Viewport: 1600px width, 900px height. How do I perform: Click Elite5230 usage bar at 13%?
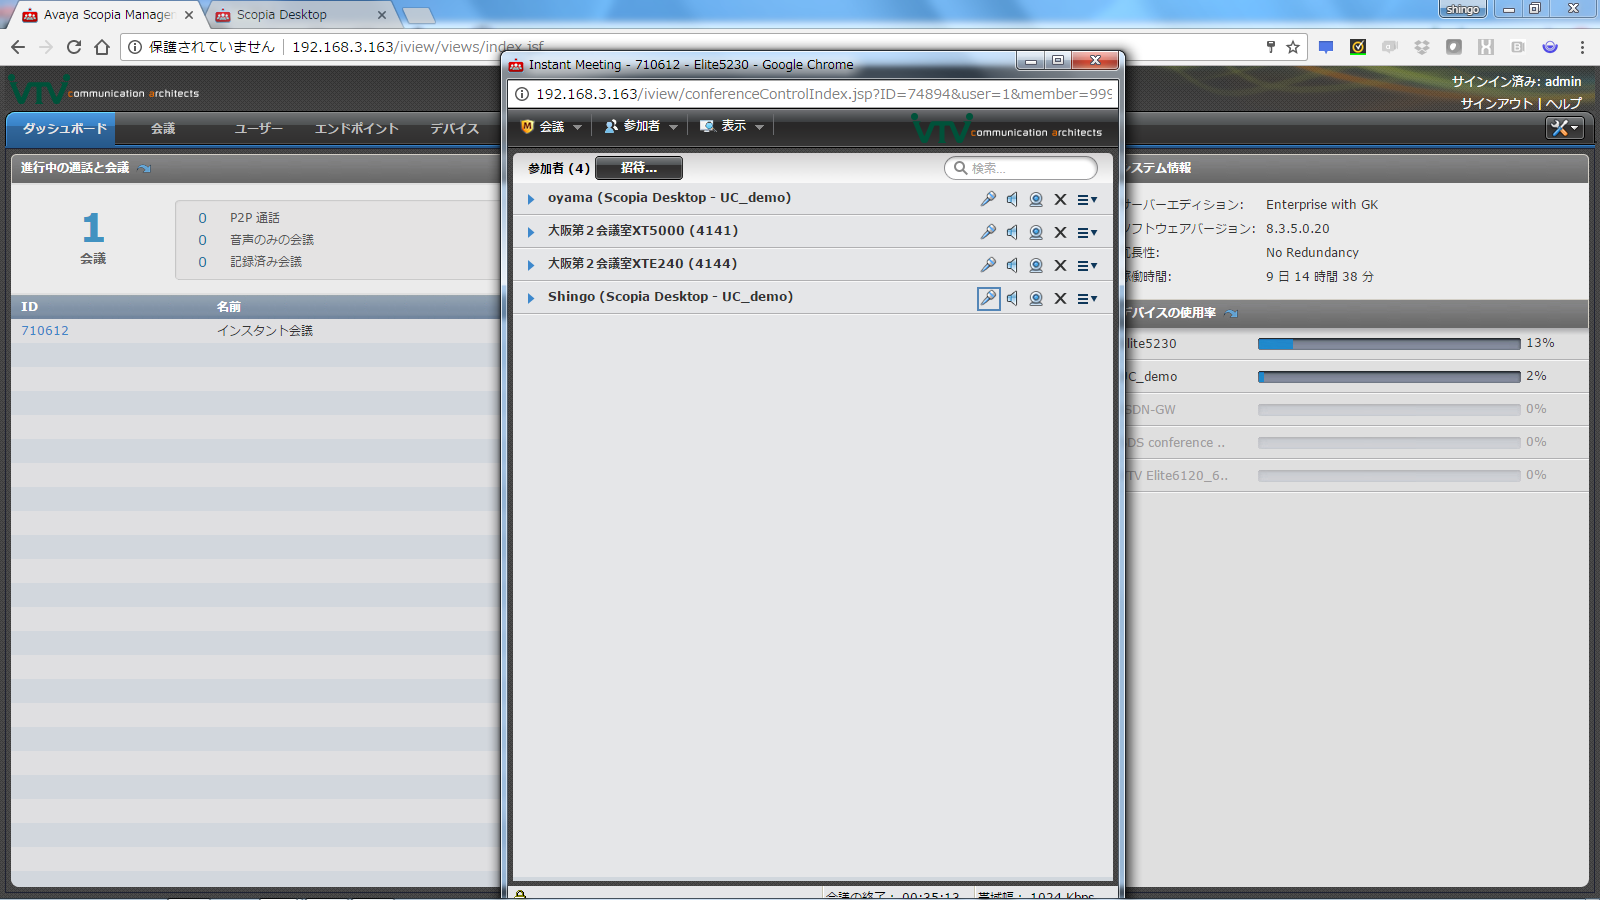pos(1388,344)
